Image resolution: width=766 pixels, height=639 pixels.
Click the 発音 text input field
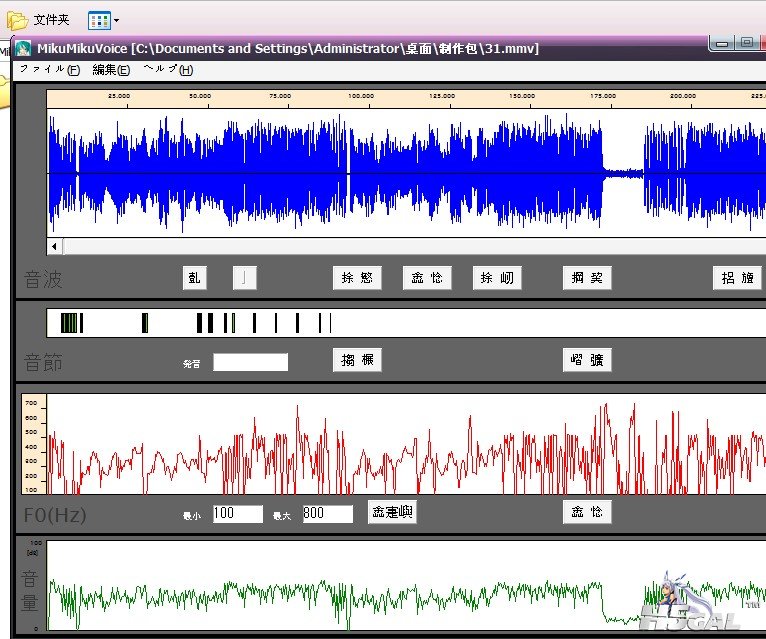click(x=251, y=362)
